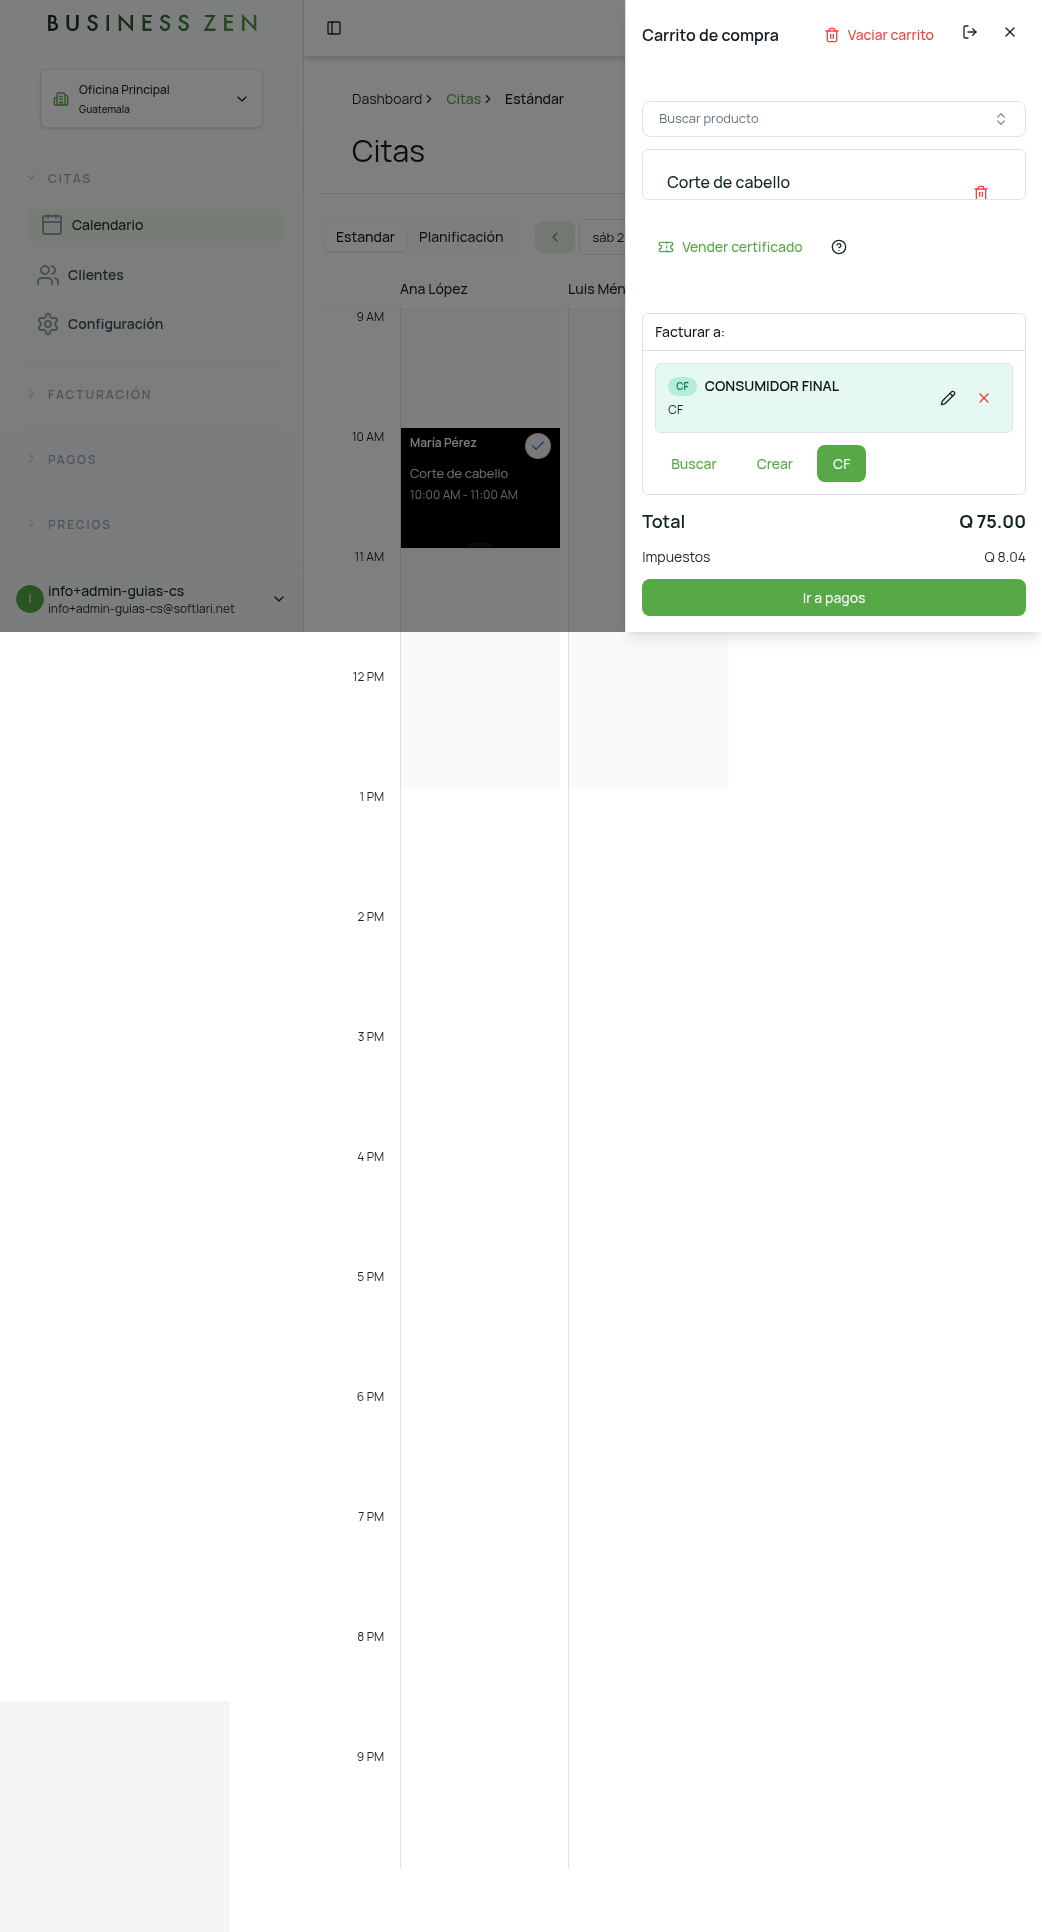1042x1932 pixels.
Task: Delete Corte de cabello from the cart
Action: [981, 192]
